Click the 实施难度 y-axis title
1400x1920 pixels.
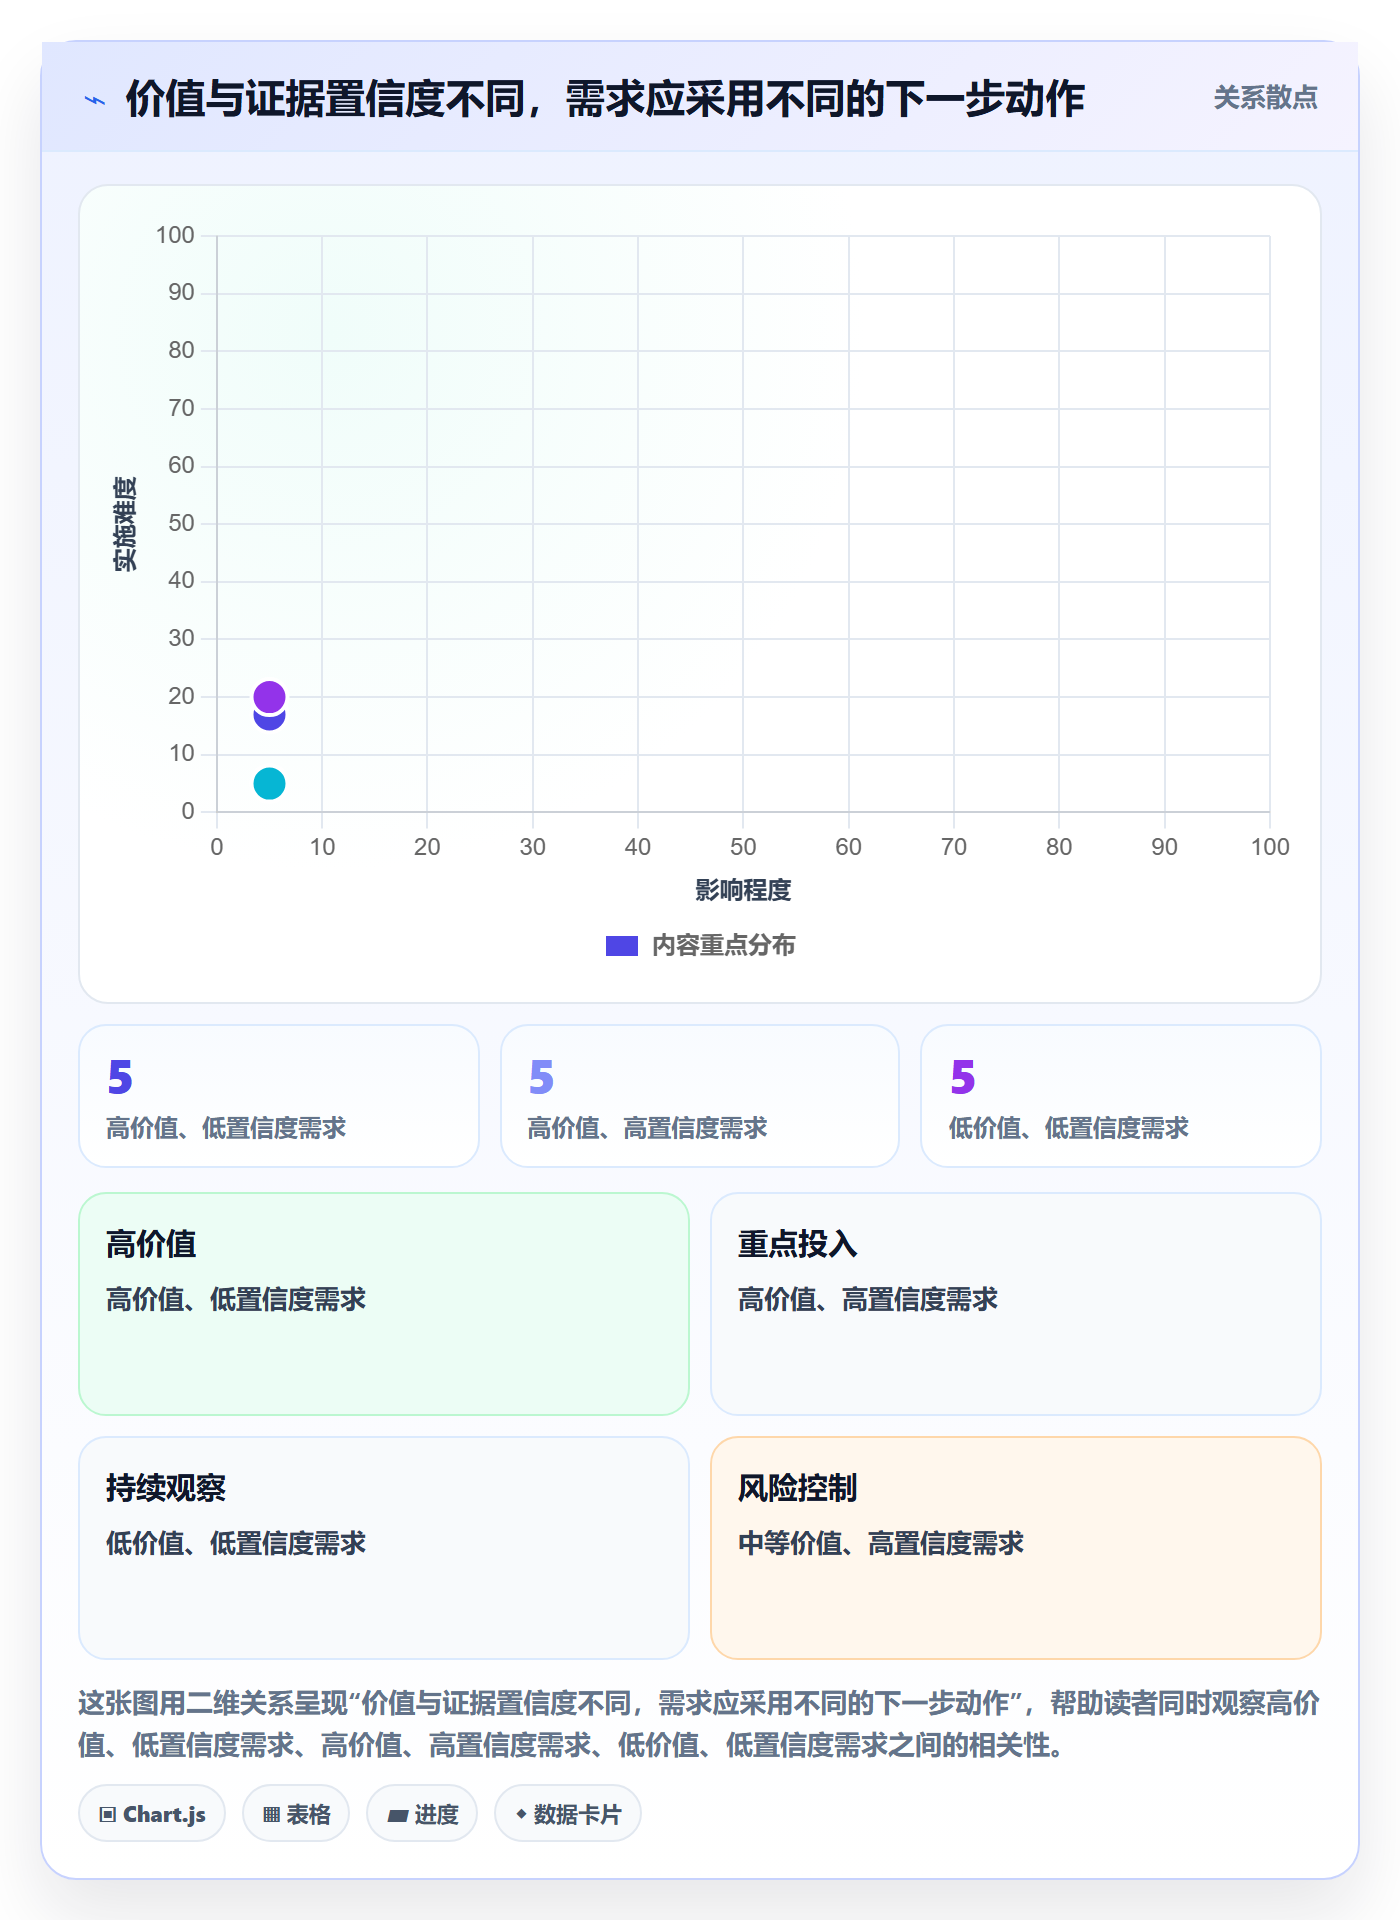click(x=125, y=524)
